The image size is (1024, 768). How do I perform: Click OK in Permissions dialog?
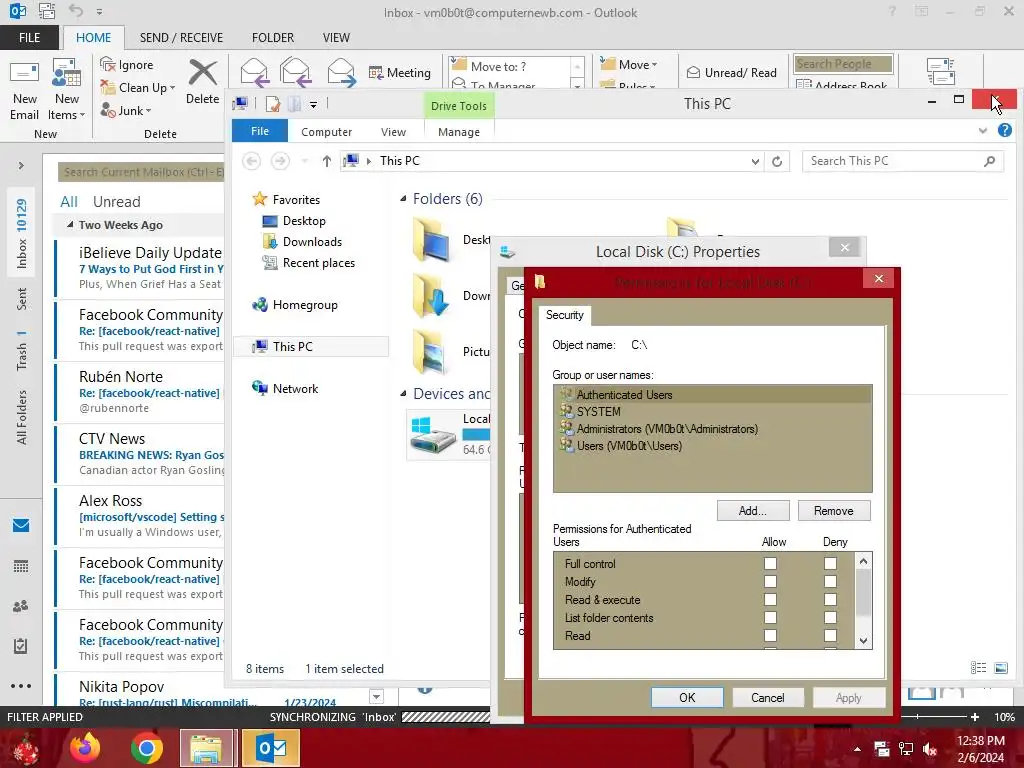point(687,697)
